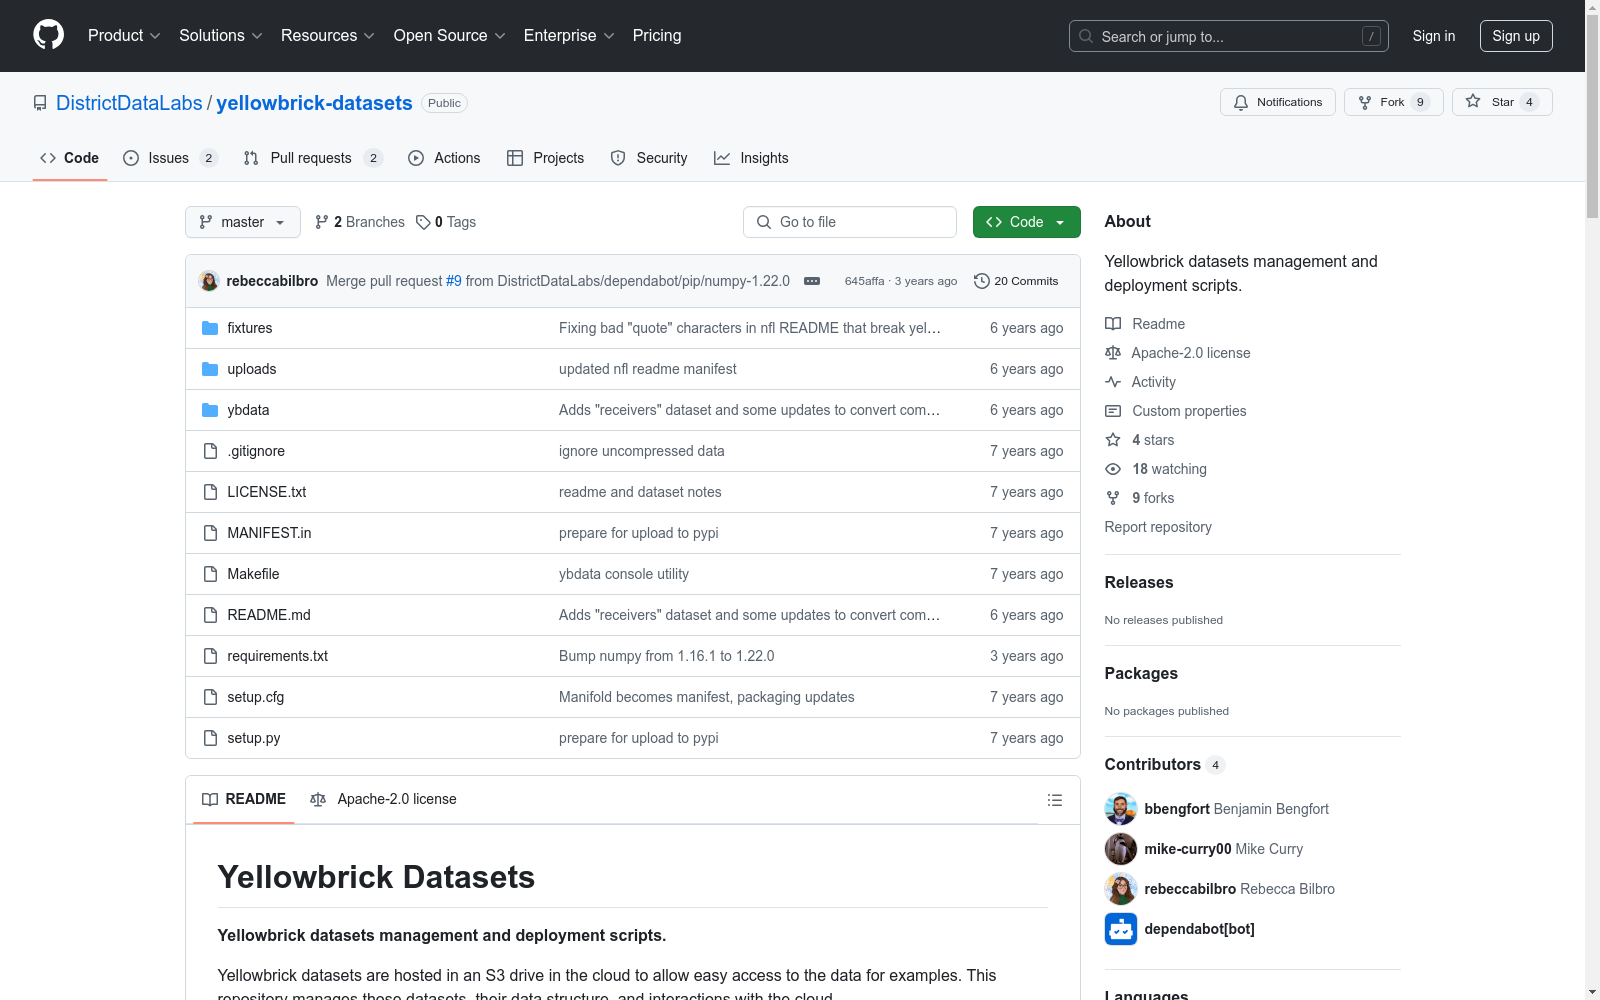The width and height of the screenshot is (1600, 1000).
Task: Switch to the Insights tab
Action: coord(751,158)
